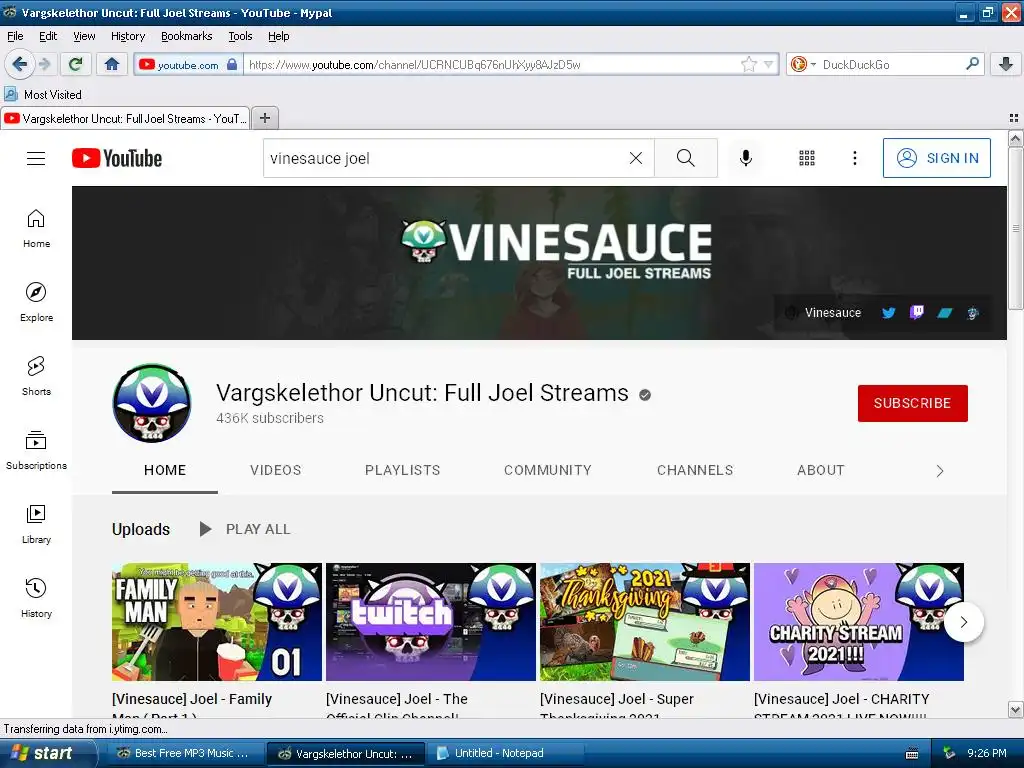Open Shorts in YouTube sidebar
Image resolution: width=1024 pixels, height=768 pixels.
[36, 376]
